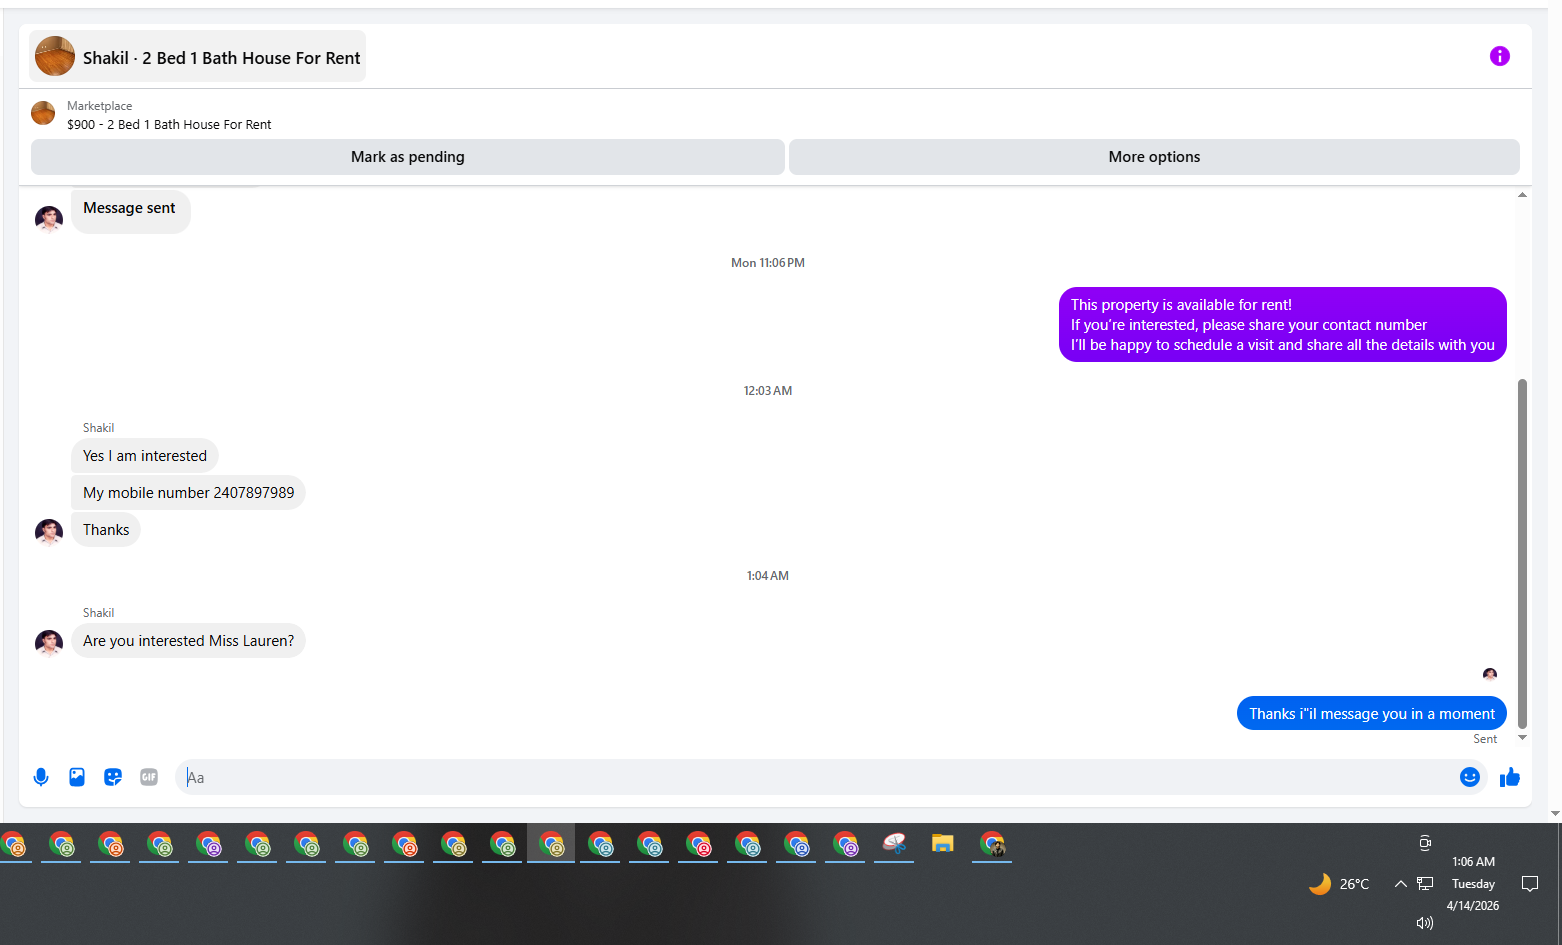Open the weather widget showing 26°C
The height and width of the screenshot is (945, 1562).
point(1339,884)
